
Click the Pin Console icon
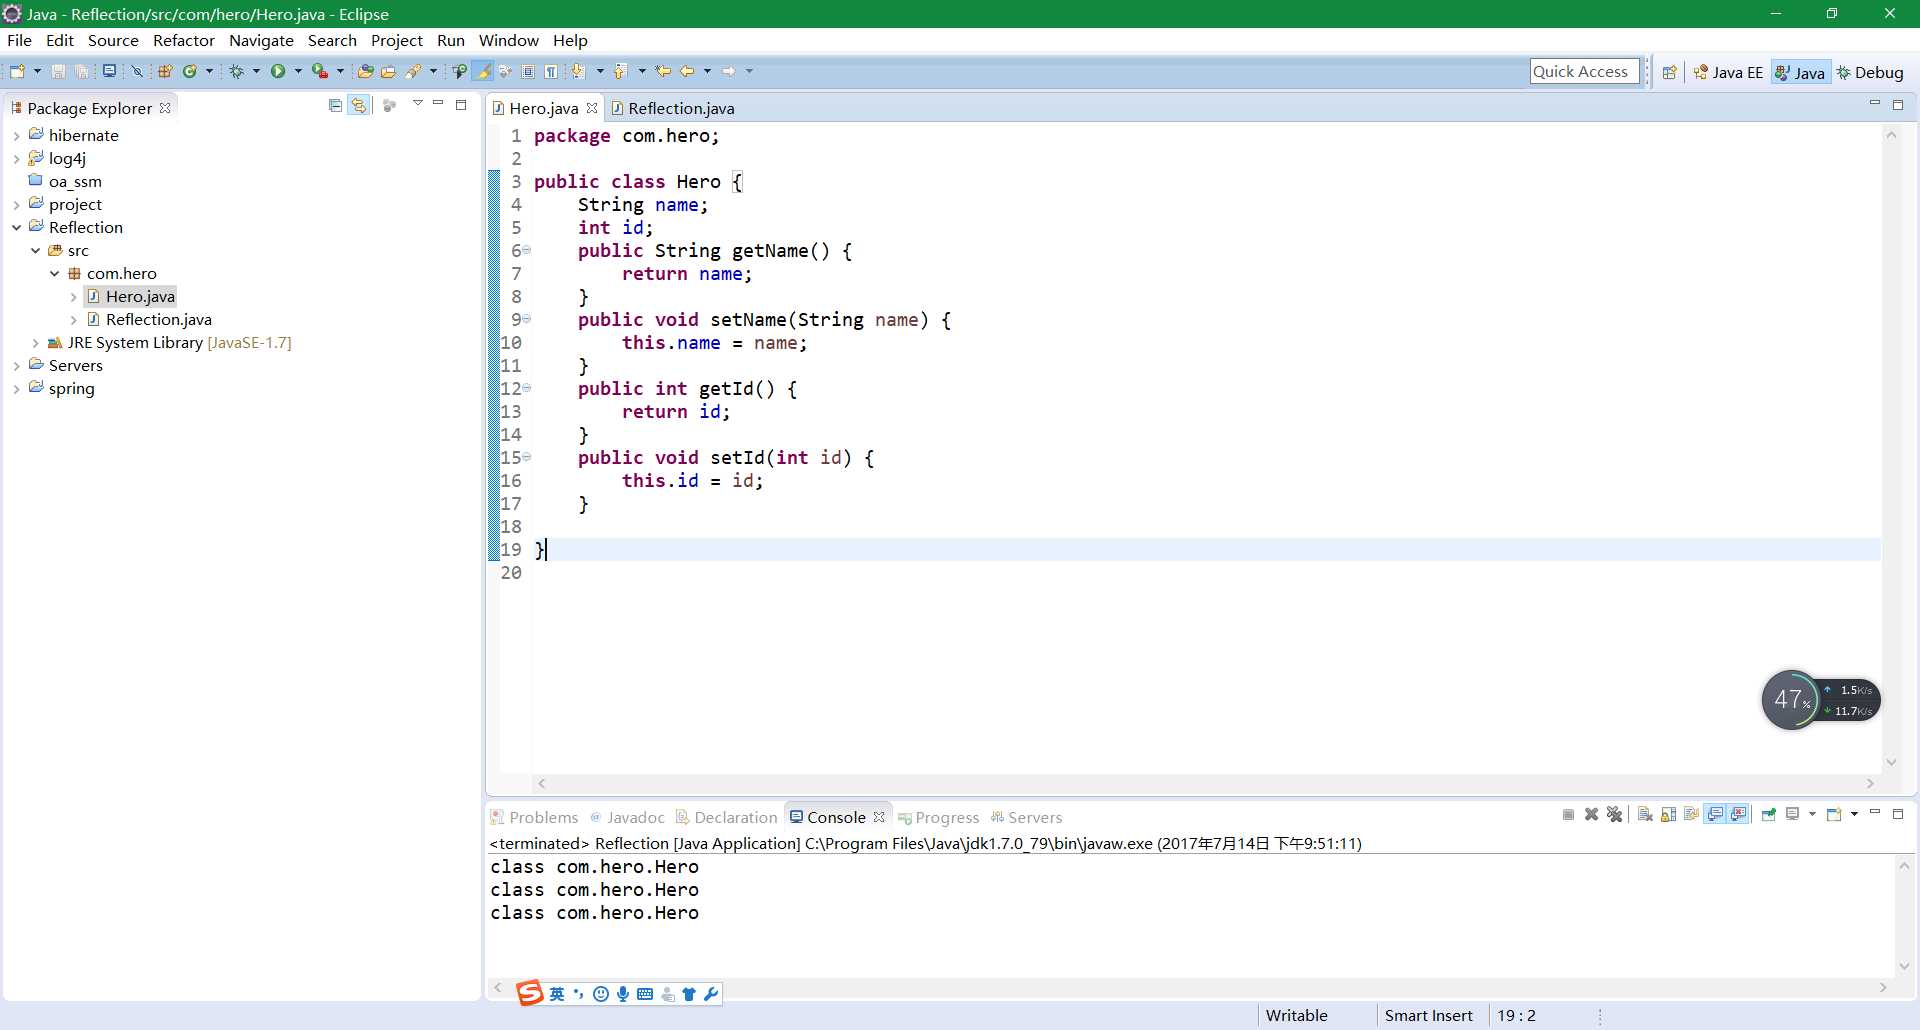(x=1768, y=814)
